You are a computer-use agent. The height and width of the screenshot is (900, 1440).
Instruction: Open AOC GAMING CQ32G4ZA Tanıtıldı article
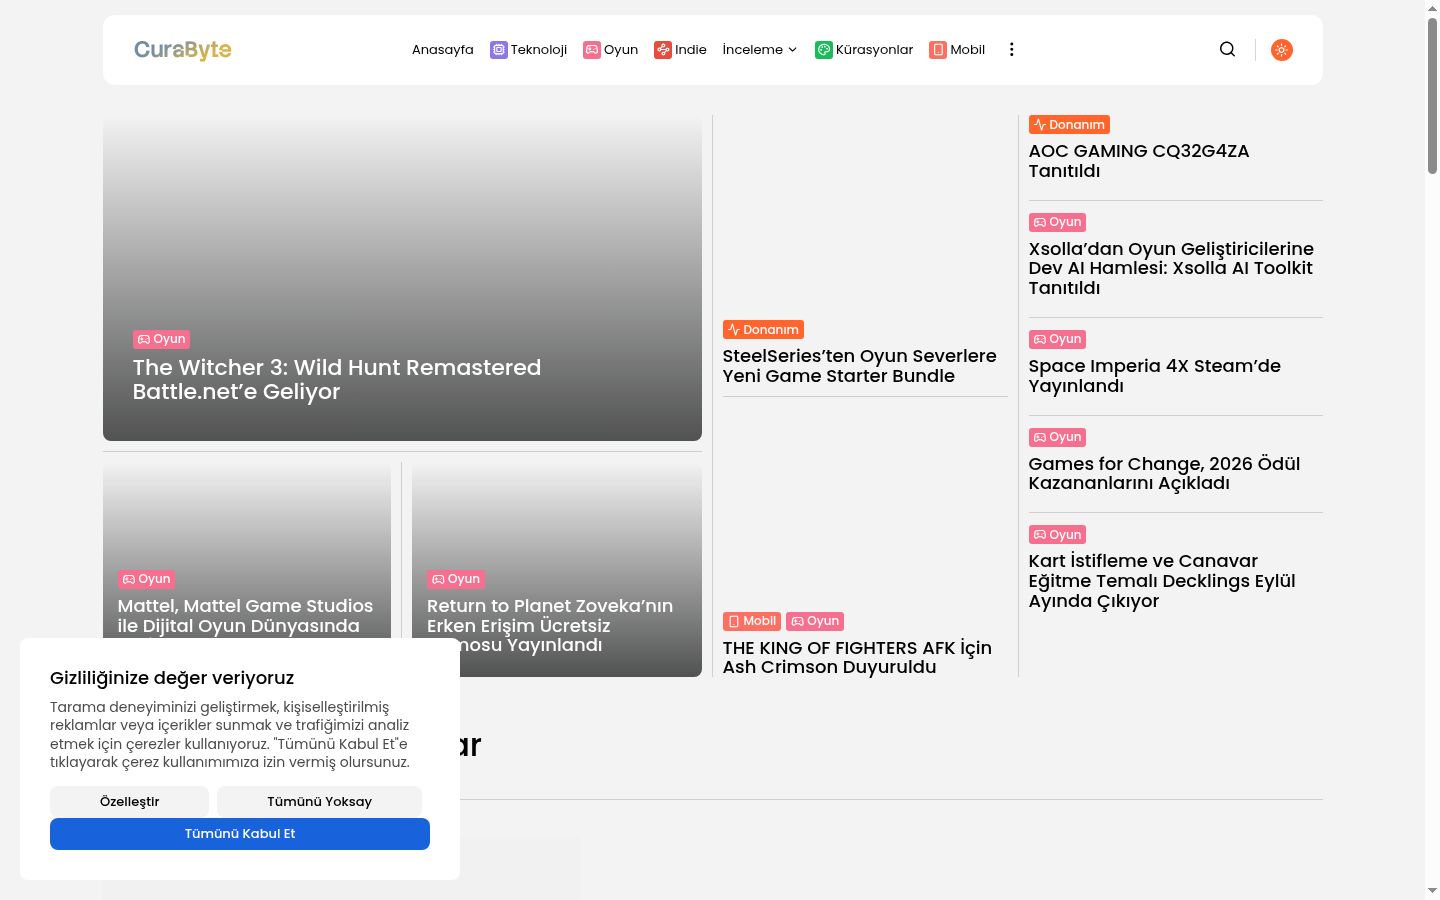coord(1139,161)
